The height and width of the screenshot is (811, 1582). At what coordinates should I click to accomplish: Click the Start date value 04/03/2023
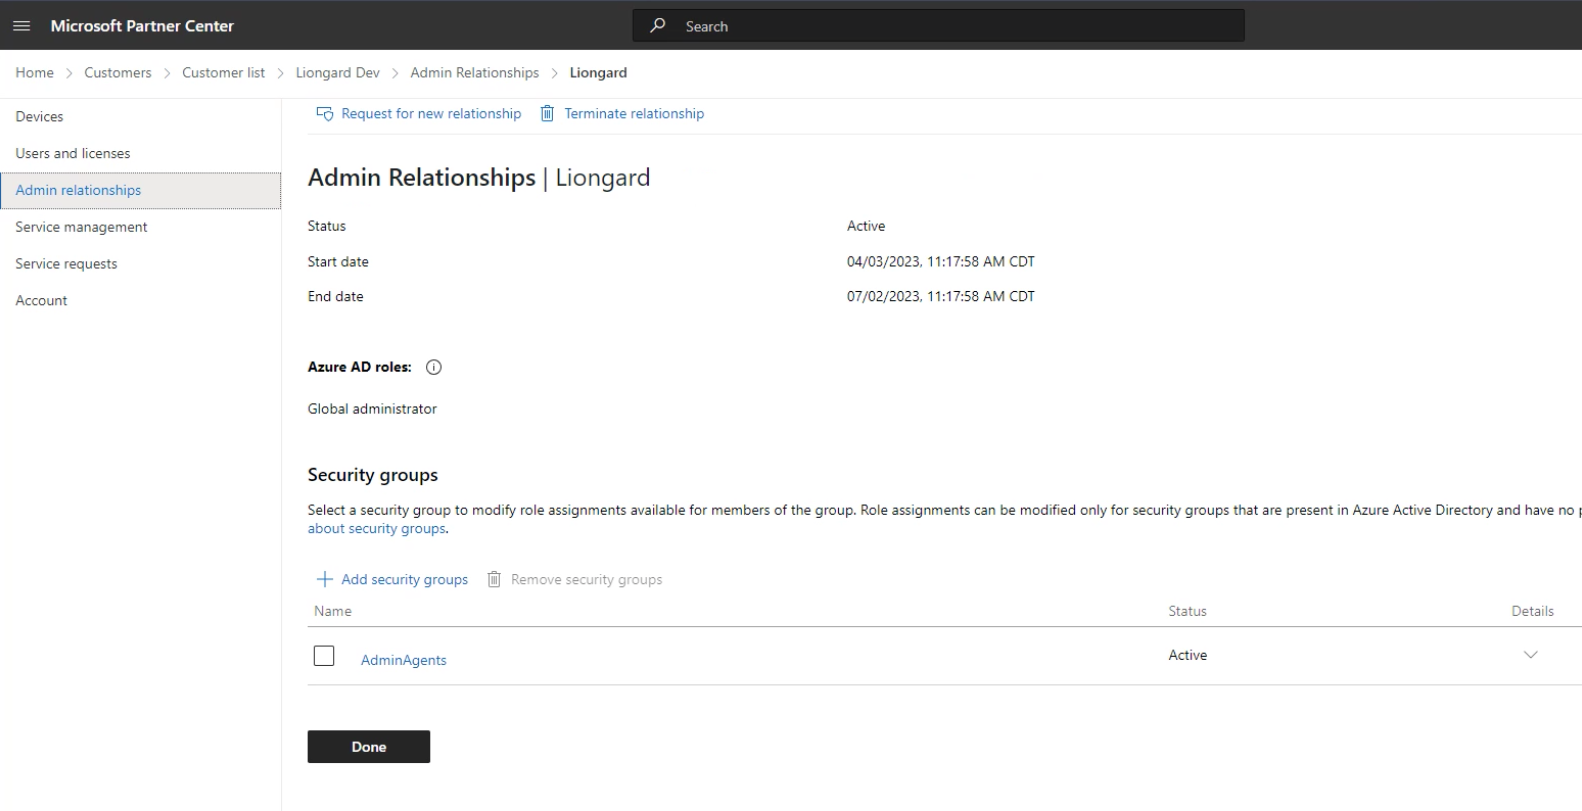(x=941, y=262)
